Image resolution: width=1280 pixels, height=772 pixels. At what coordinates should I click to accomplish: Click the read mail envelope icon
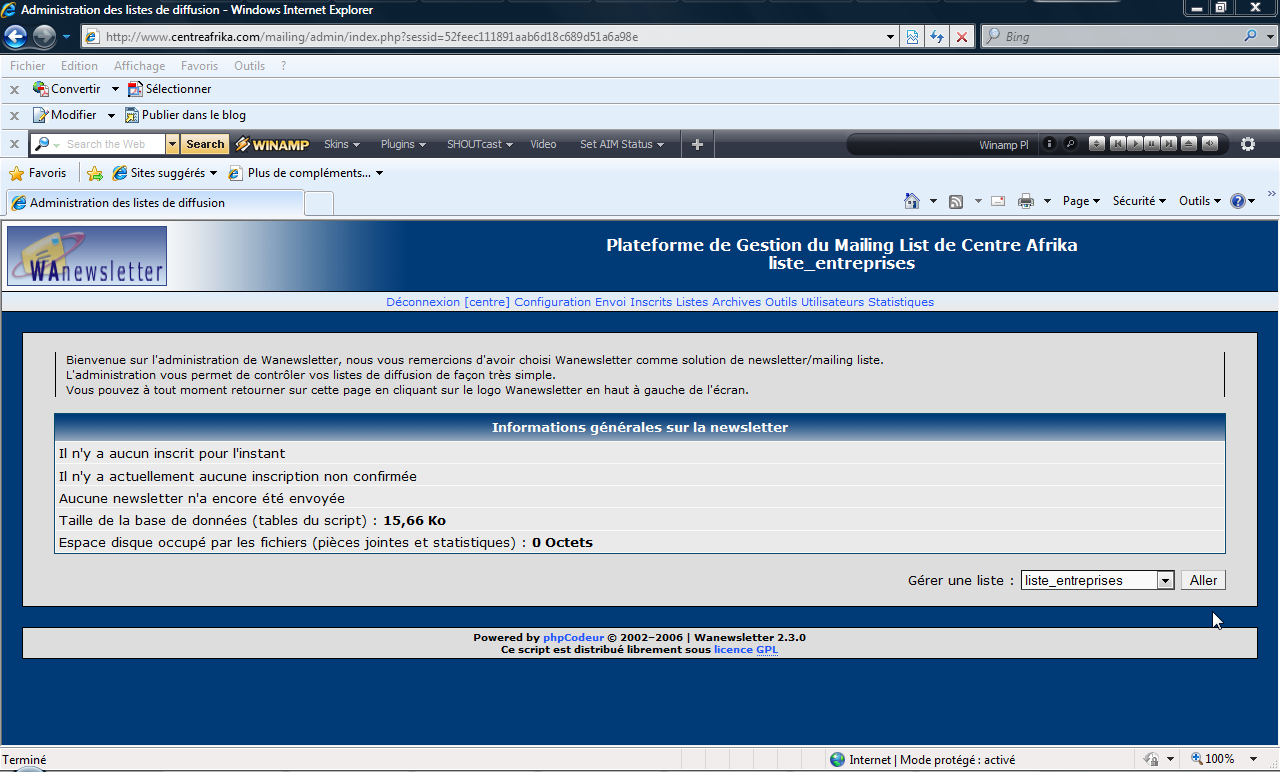point(997,201)
